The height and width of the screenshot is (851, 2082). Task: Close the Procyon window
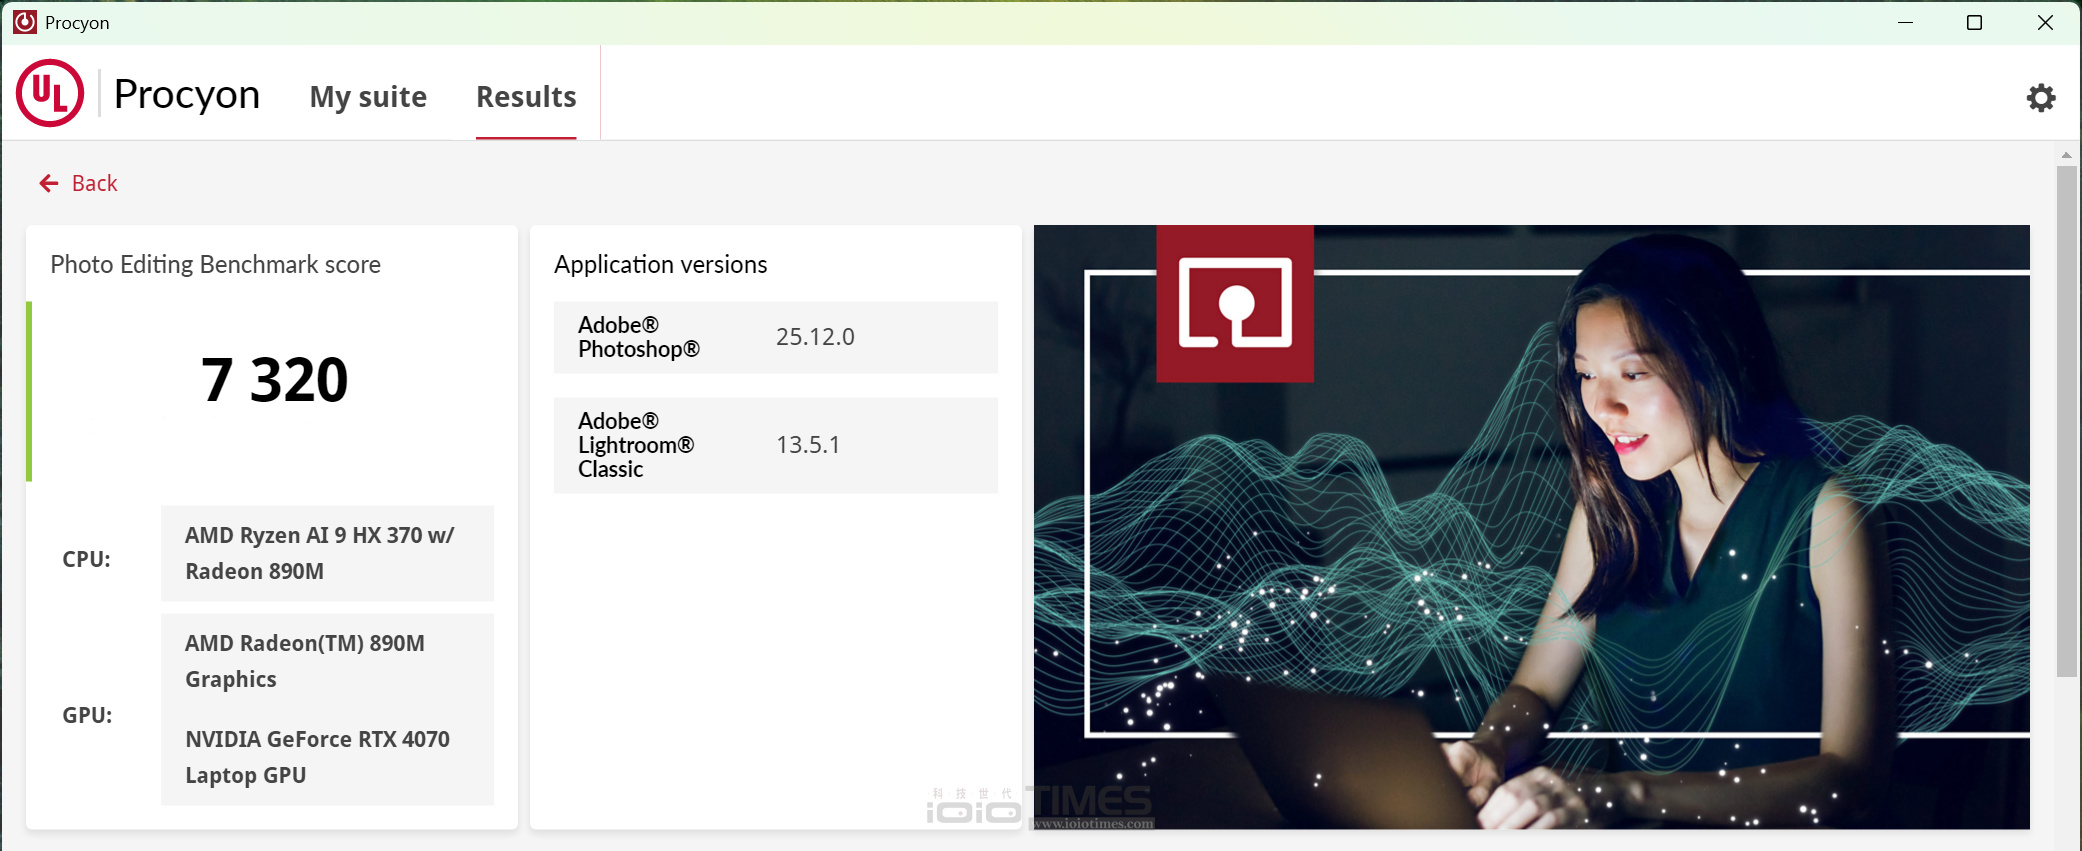[2045, 22]
